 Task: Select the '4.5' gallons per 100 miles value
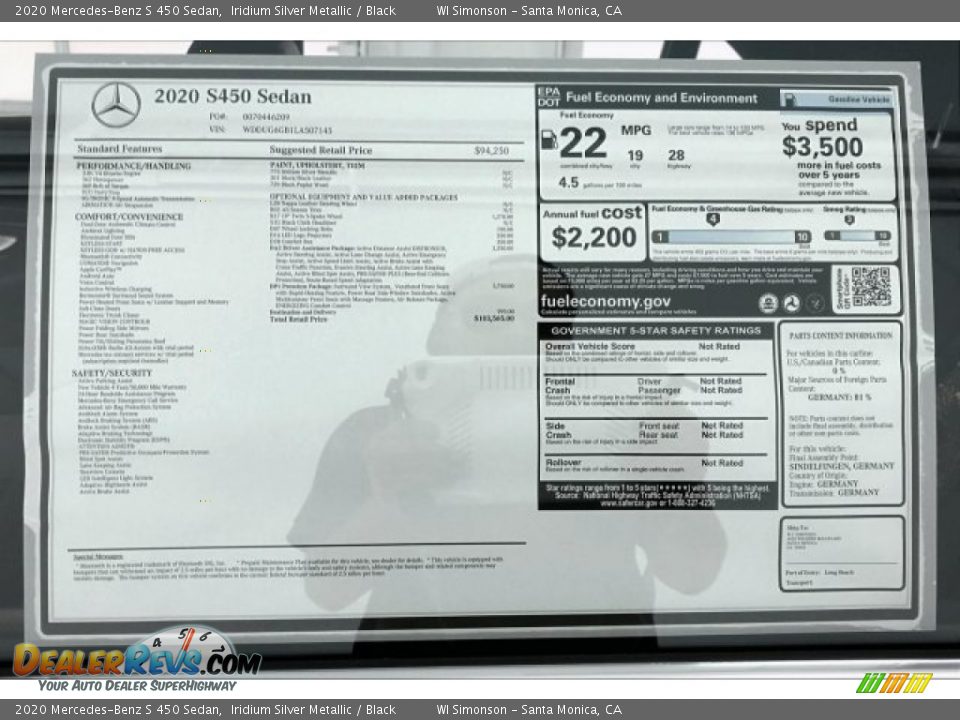pyautogui.click(x=568, y=182)
